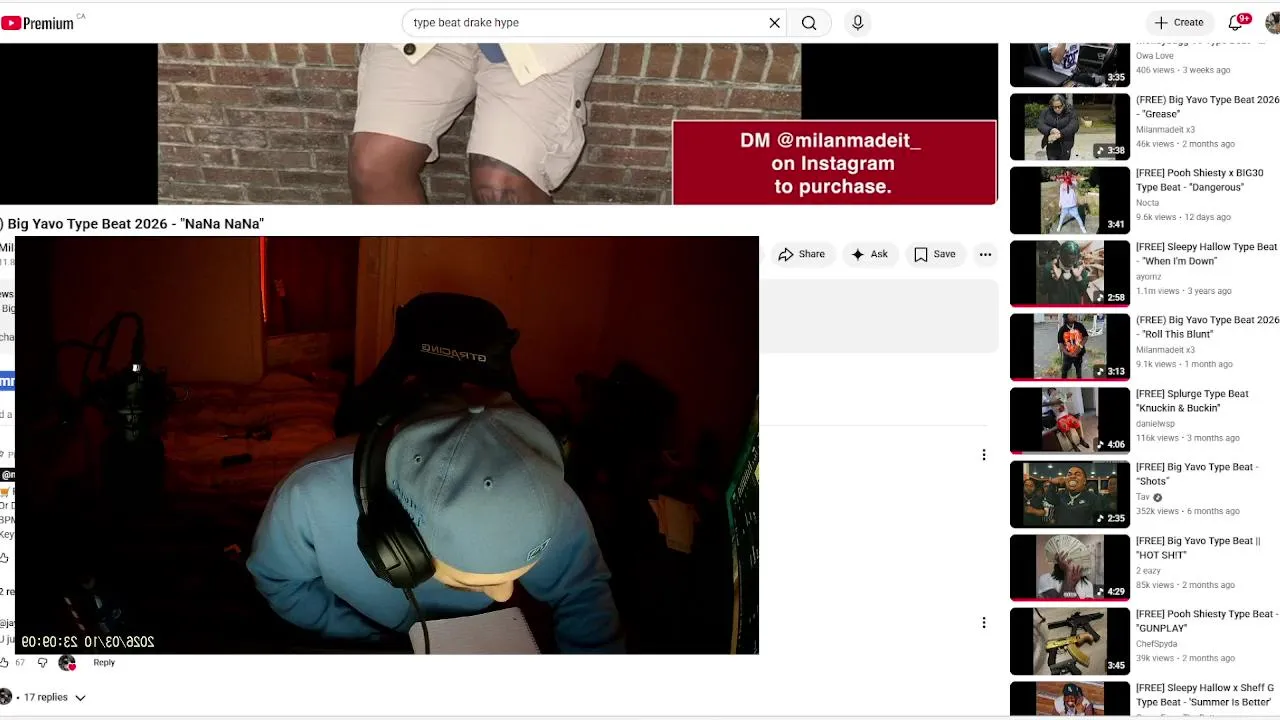Visit Nocta channel name
This screenshot has height=720, width=1280.
(x=1147, y=203)
